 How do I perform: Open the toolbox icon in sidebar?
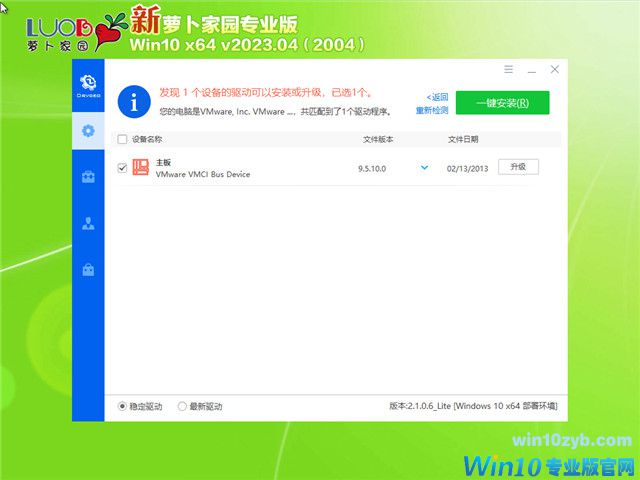point(88,177)
